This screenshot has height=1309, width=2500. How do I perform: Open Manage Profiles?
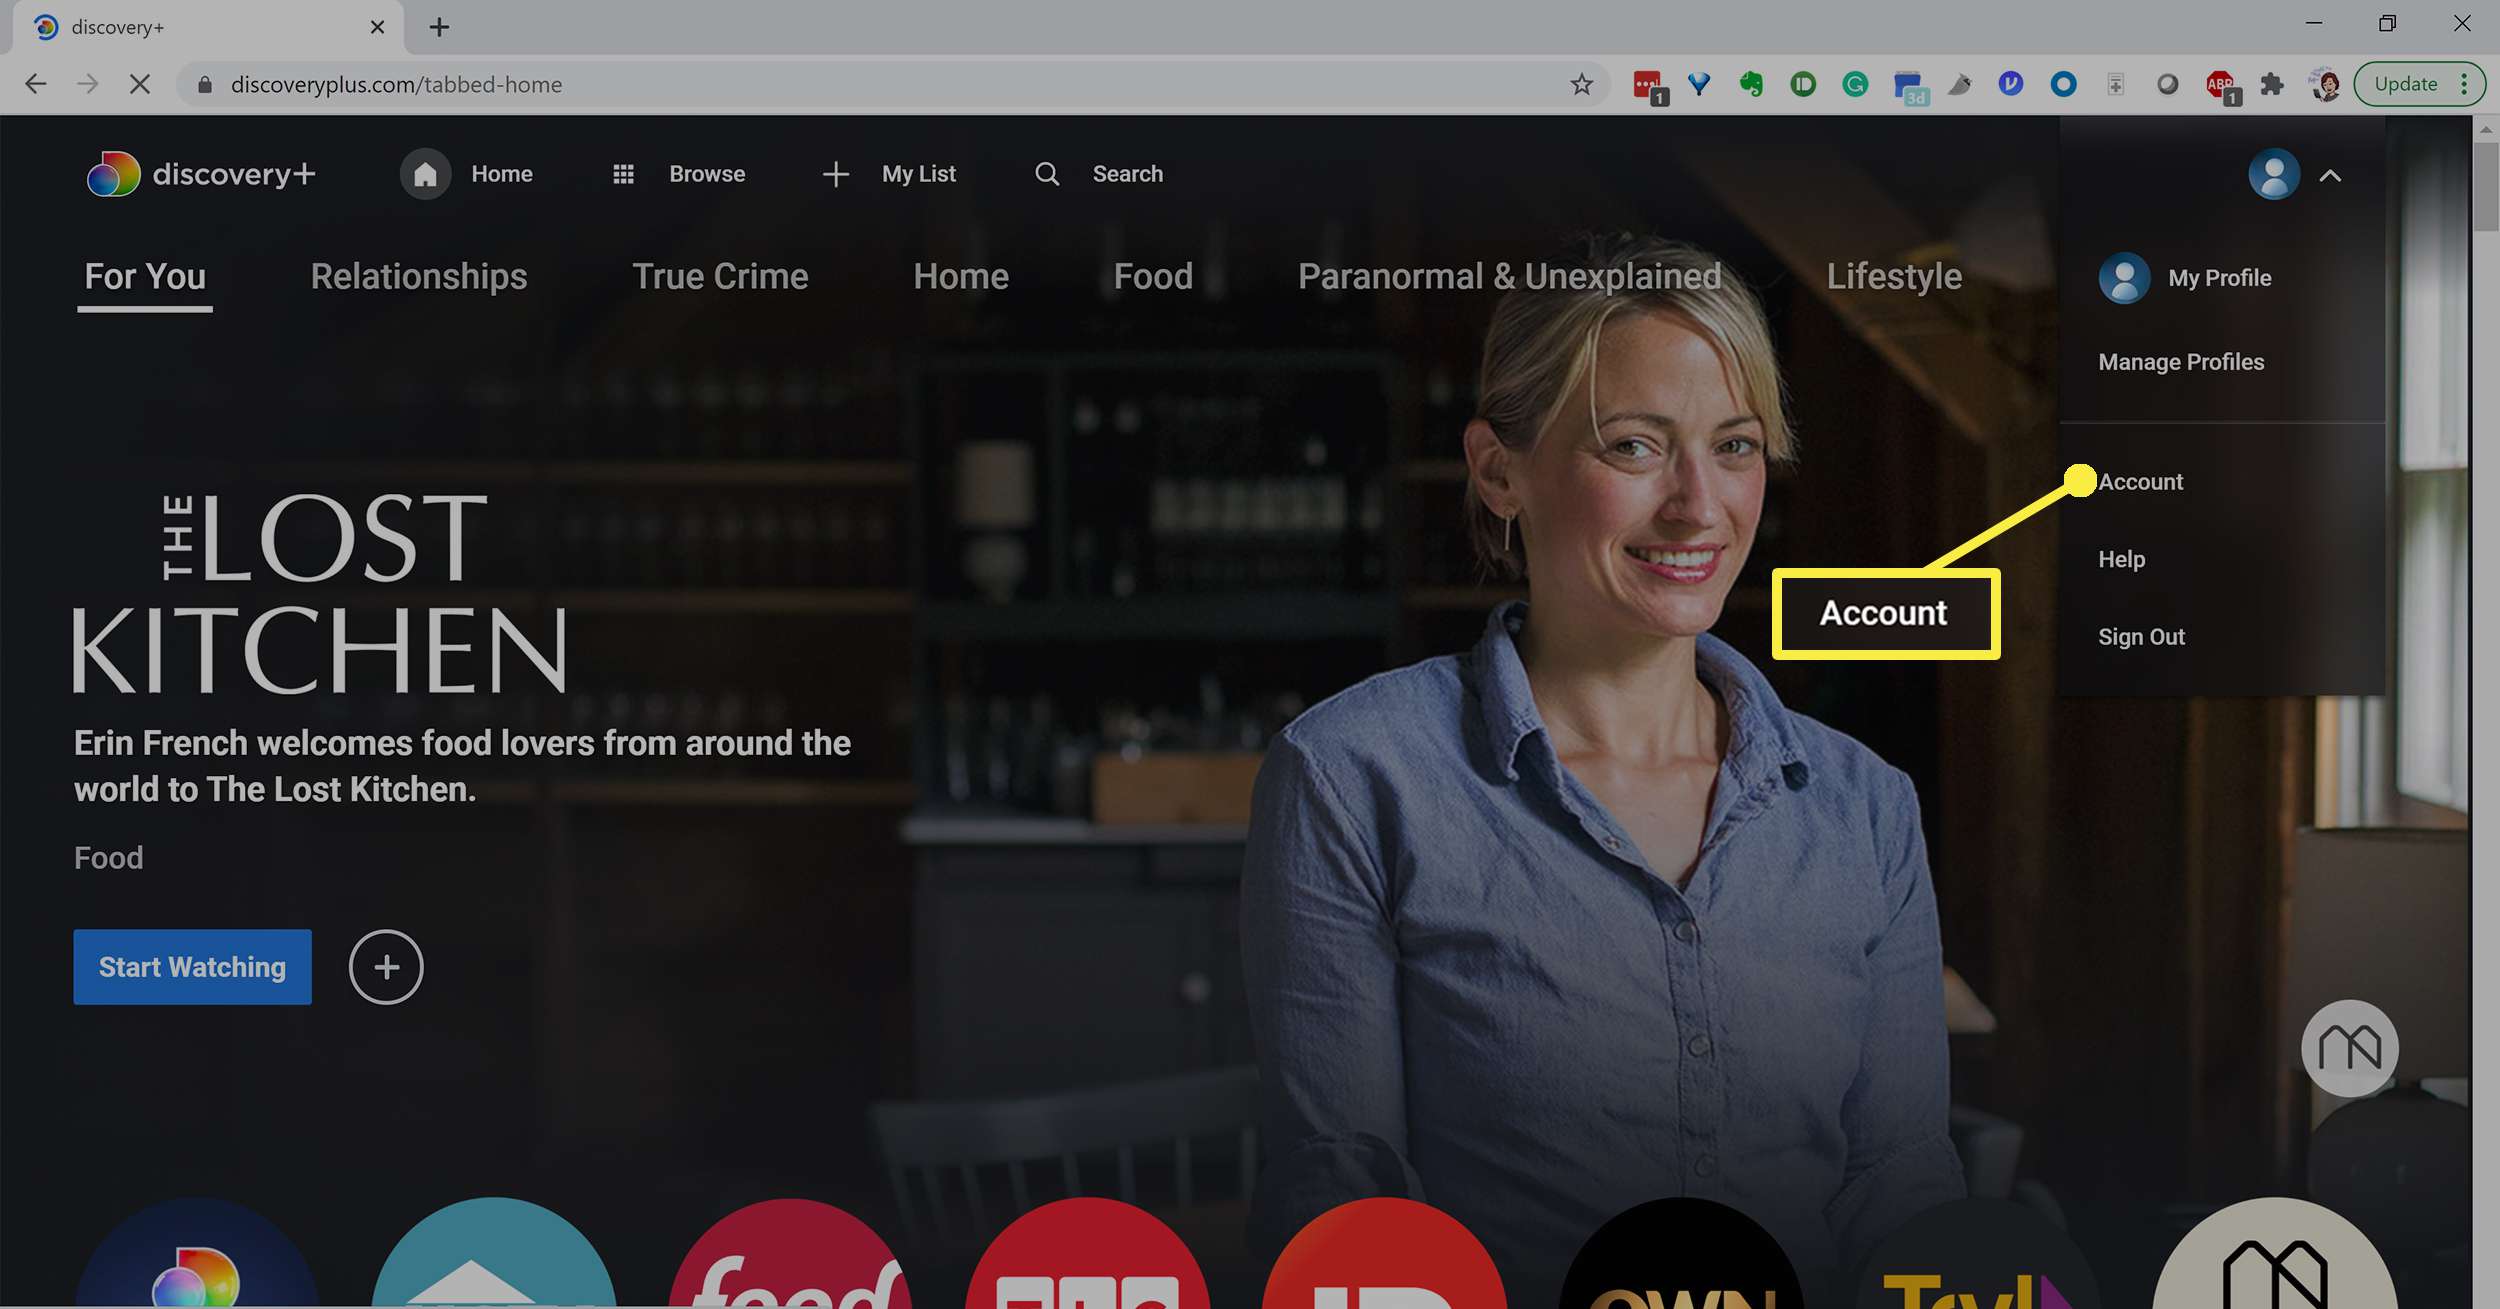click(x=2181, y=362)
